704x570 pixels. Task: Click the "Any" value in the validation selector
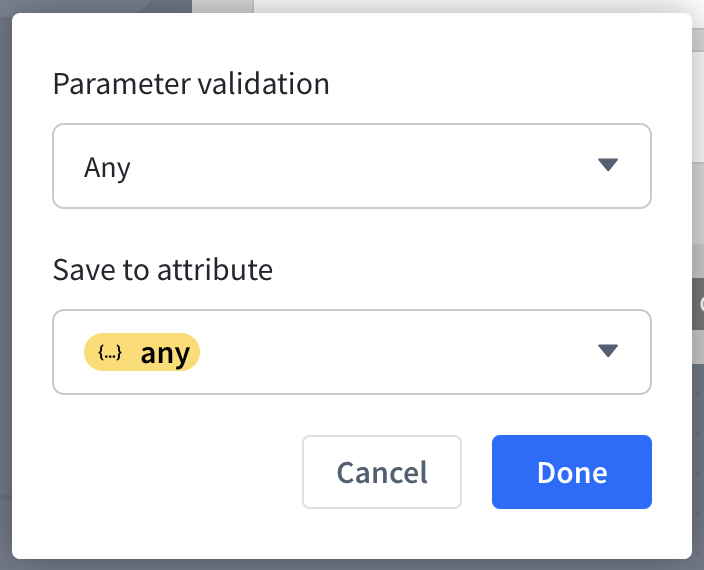click(107, 167)
